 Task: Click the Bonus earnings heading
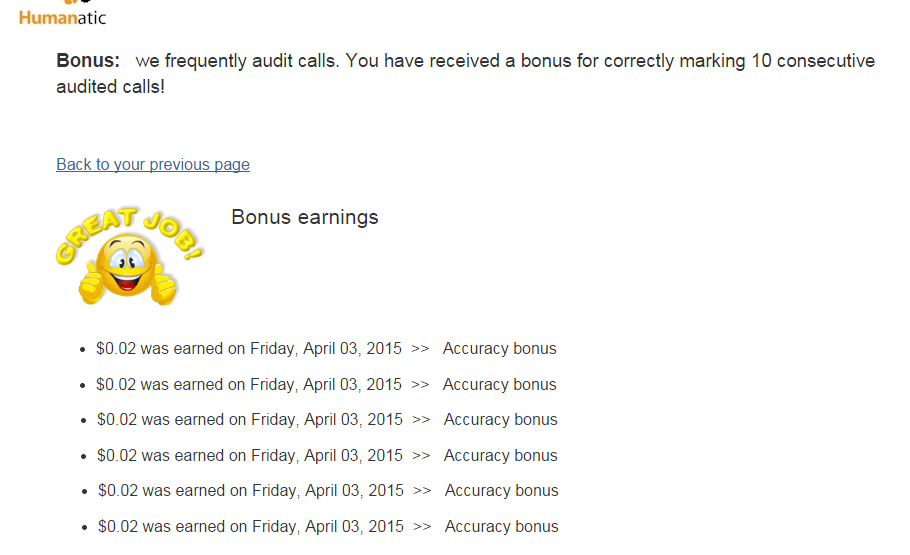(305, 217)
